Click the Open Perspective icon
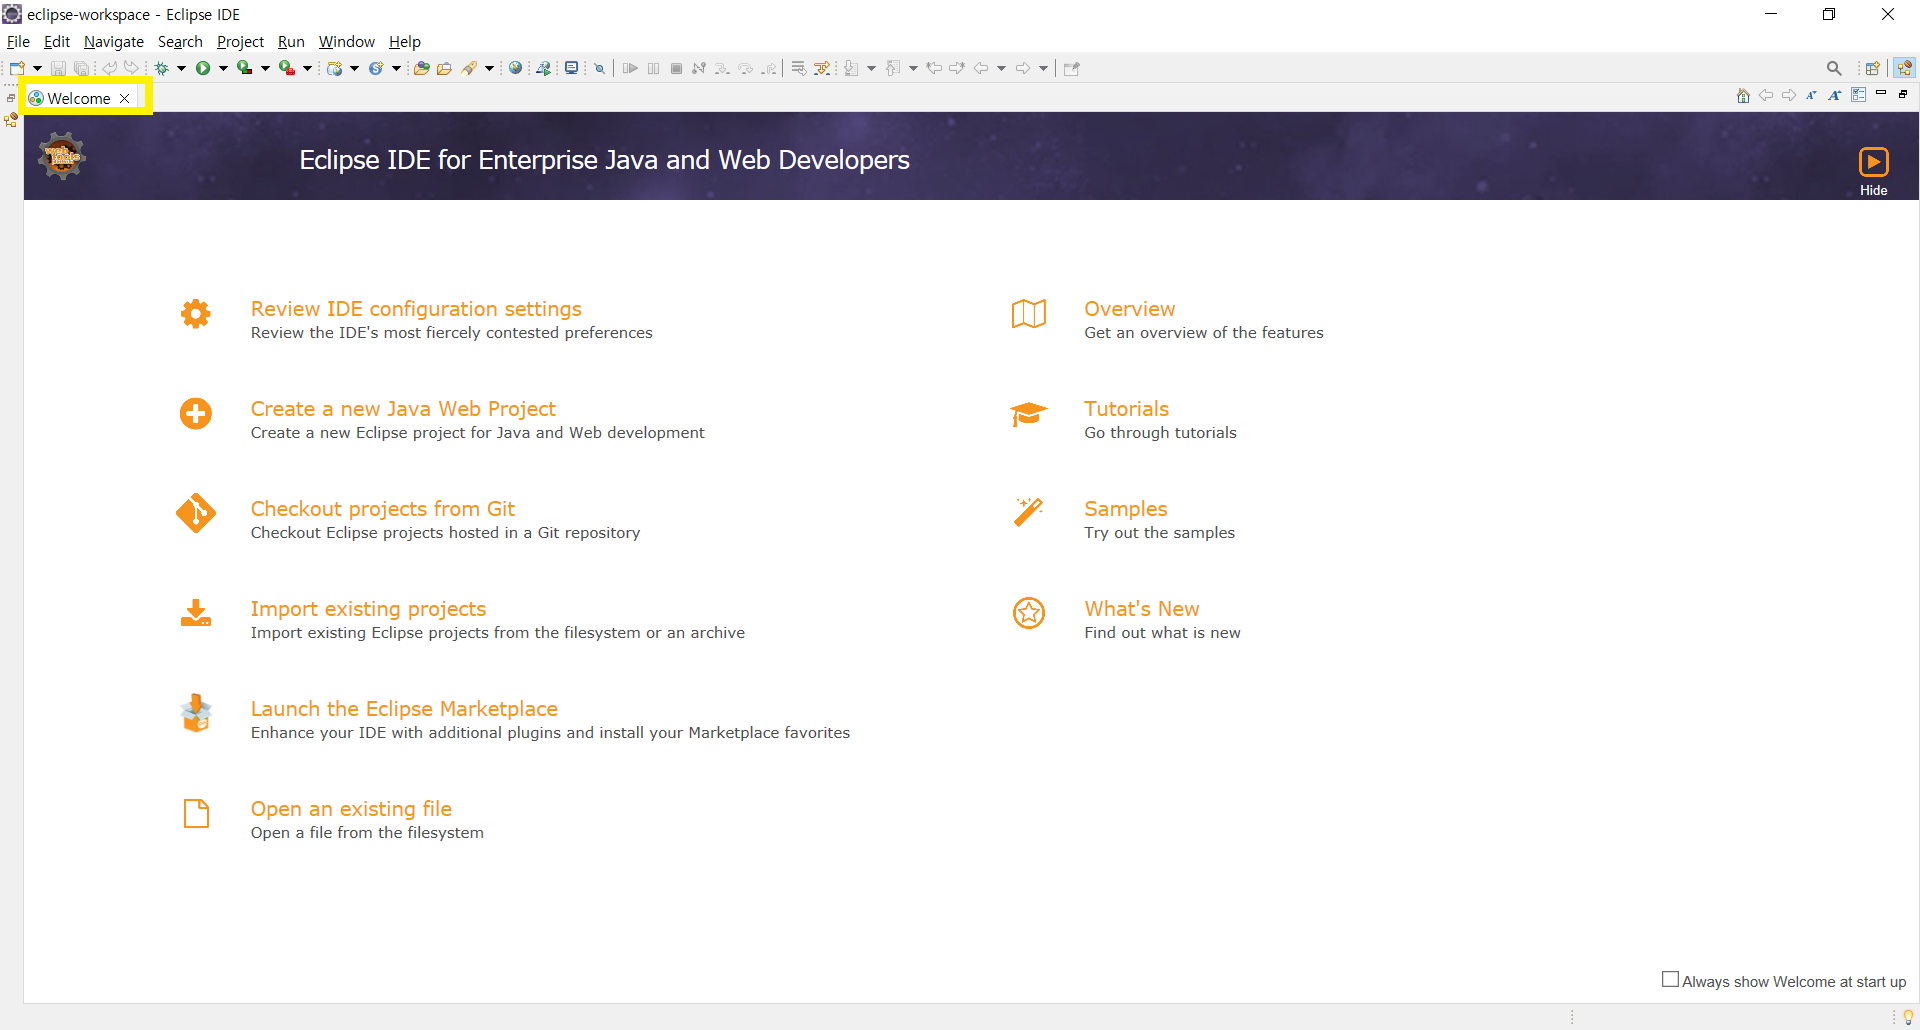 [1873, 68]
